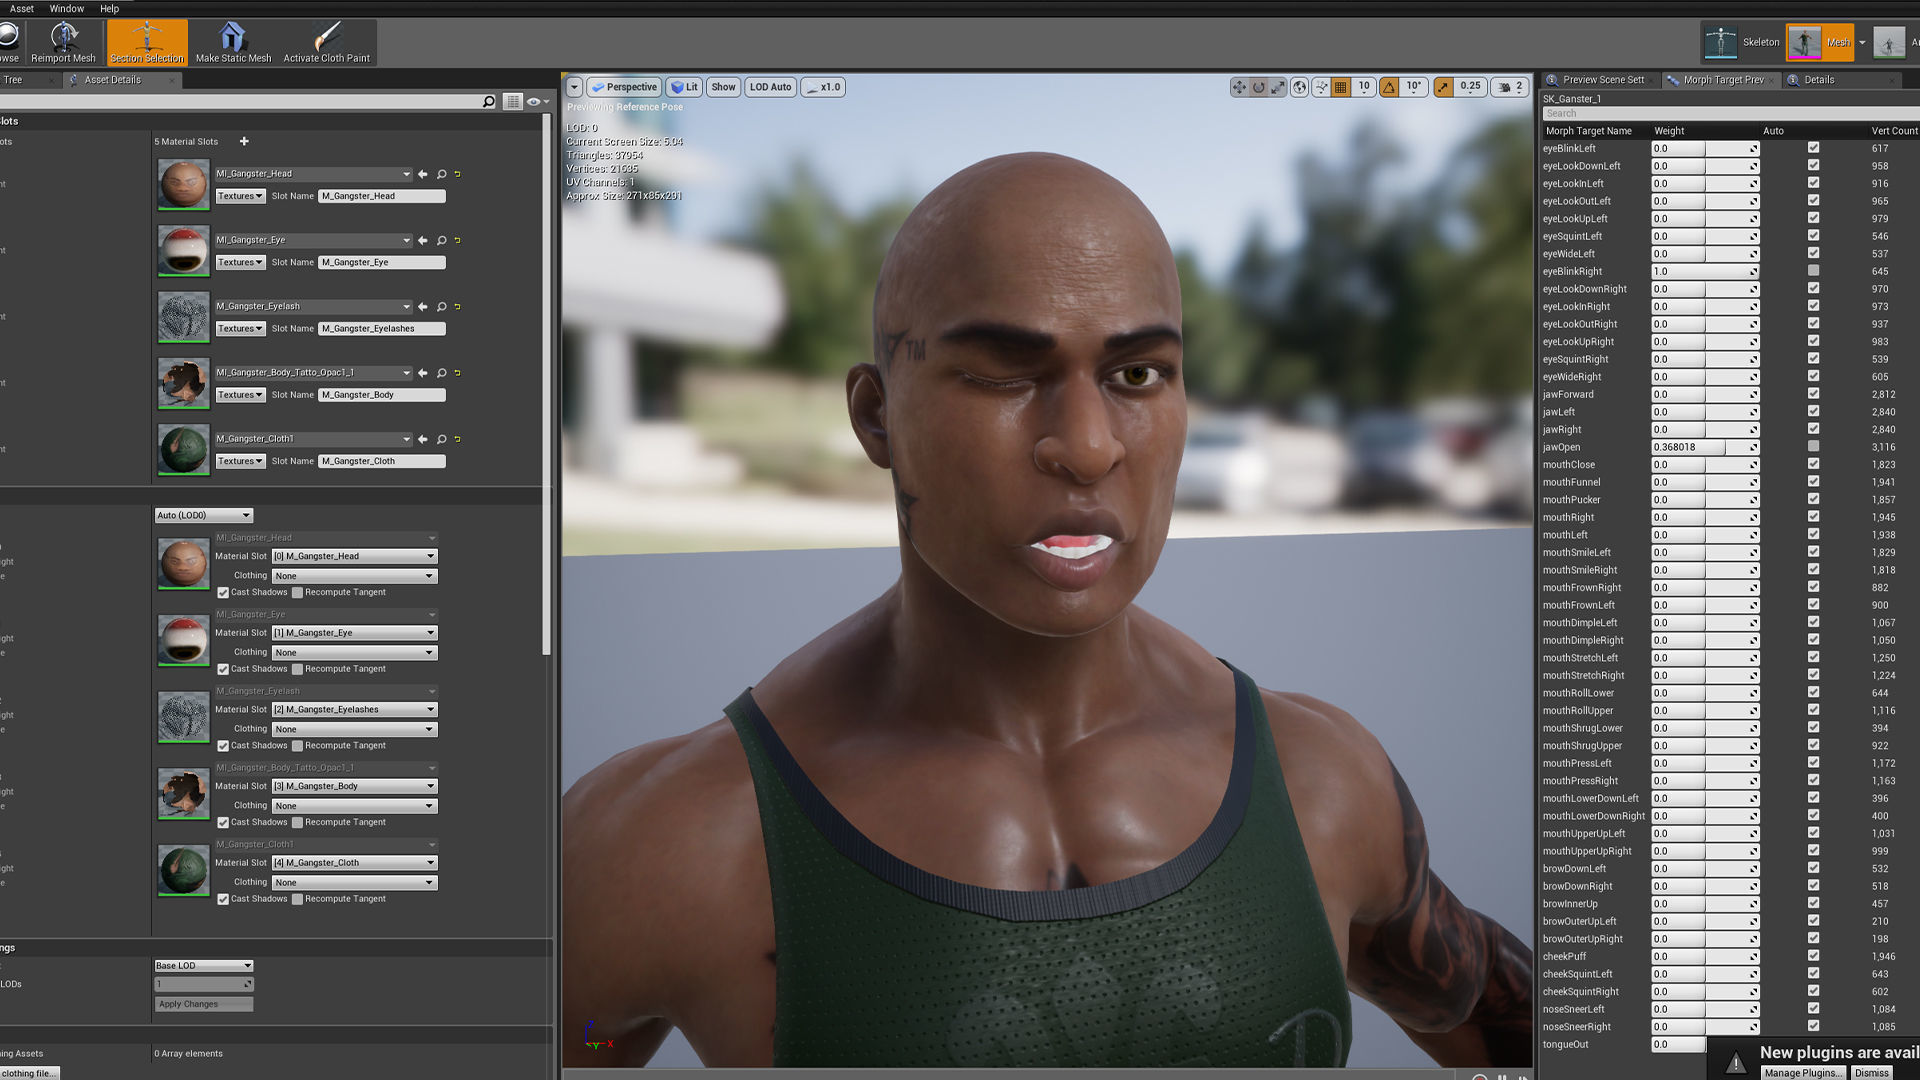The width and height of the screenshot is (1920, 1080).
Task: Select the translate (move) gizmo tool
Action: tap(1239, 87)
